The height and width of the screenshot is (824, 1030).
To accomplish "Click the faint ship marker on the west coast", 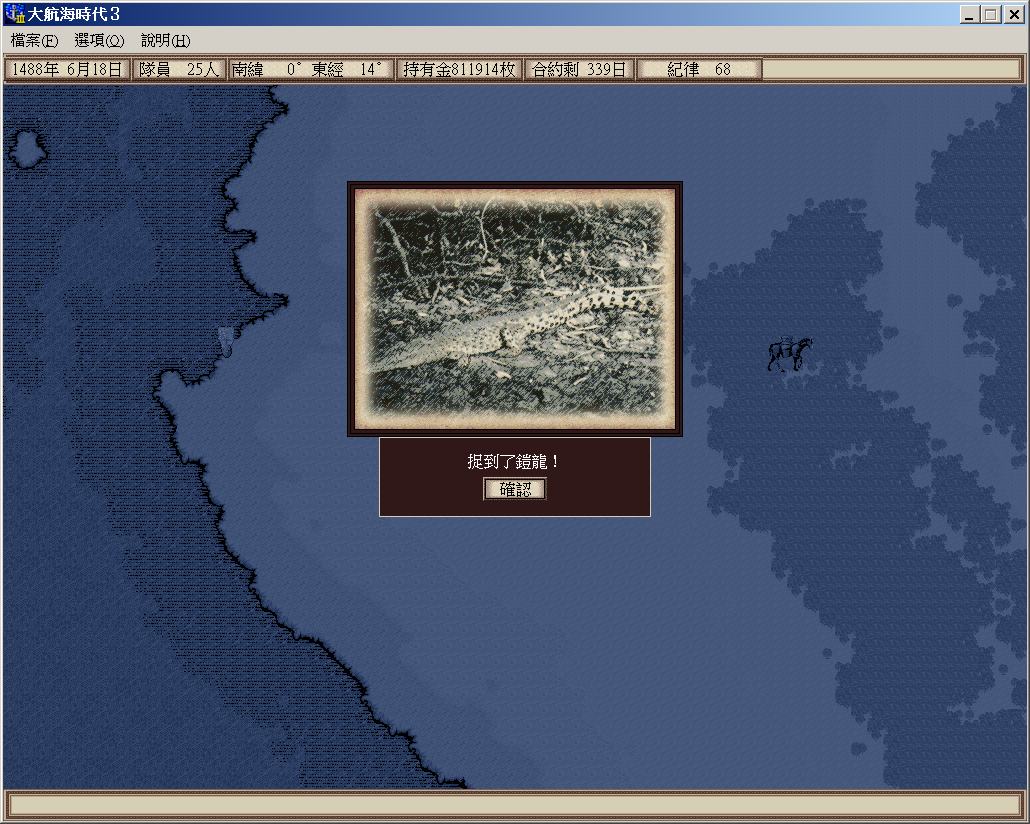I will coord(226,342).
